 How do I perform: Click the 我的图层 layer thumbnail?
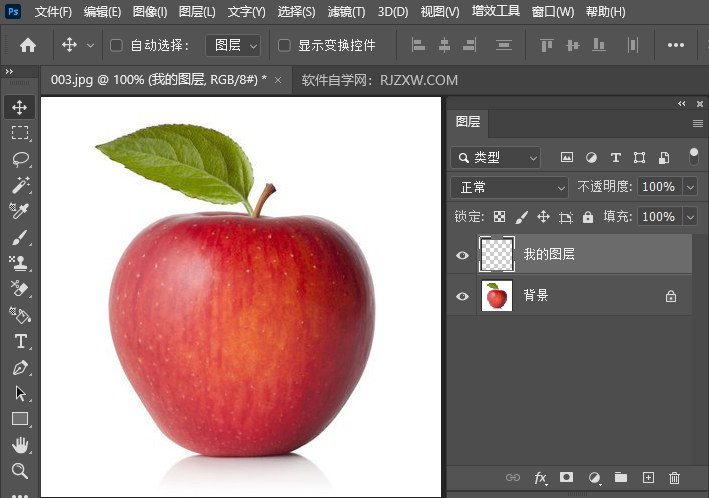tap(496, 255)
